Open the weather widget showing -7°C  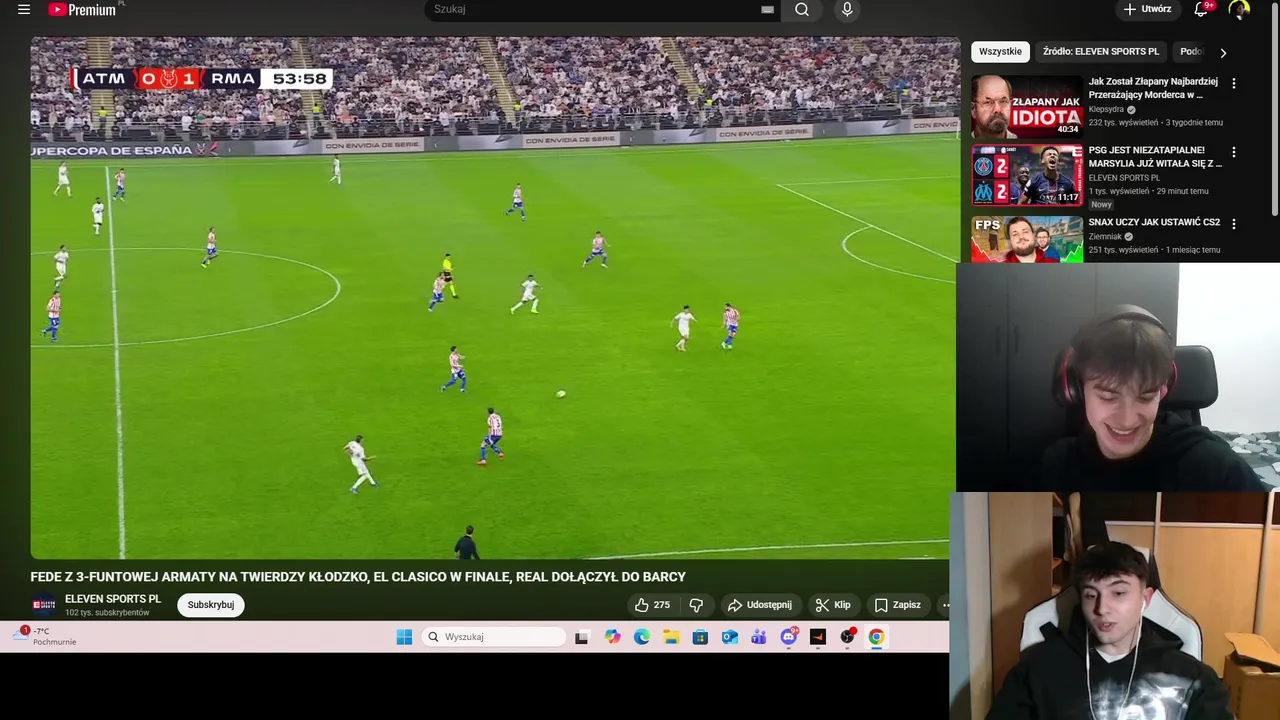click(46, 636)
